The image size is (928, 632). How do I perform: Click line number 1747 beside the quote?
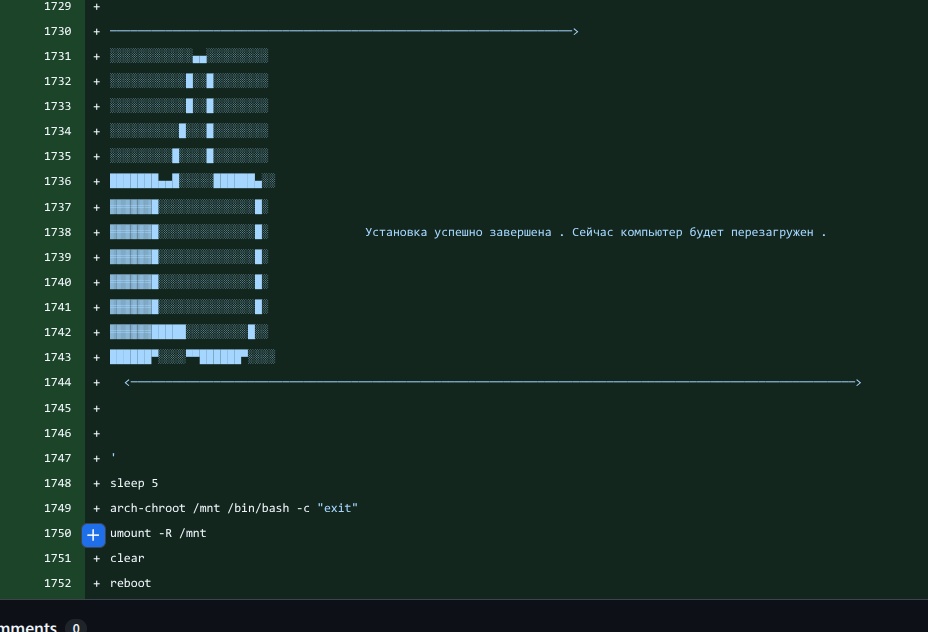57,459
